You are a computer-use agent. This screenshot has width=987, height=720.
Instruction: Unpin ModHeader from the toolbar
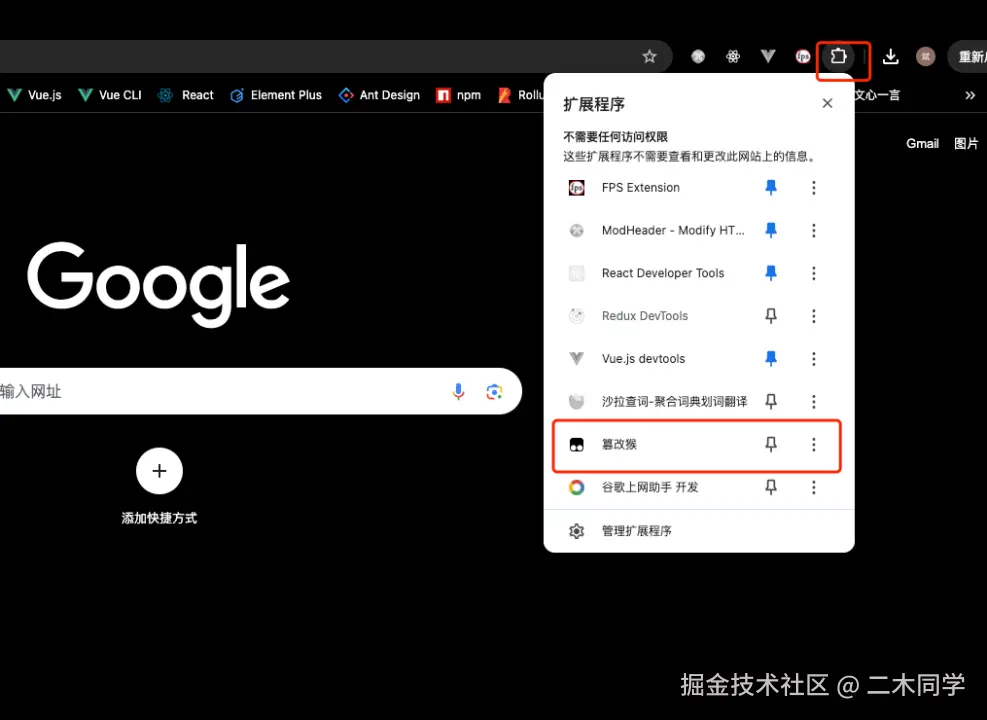pos(770,230)
